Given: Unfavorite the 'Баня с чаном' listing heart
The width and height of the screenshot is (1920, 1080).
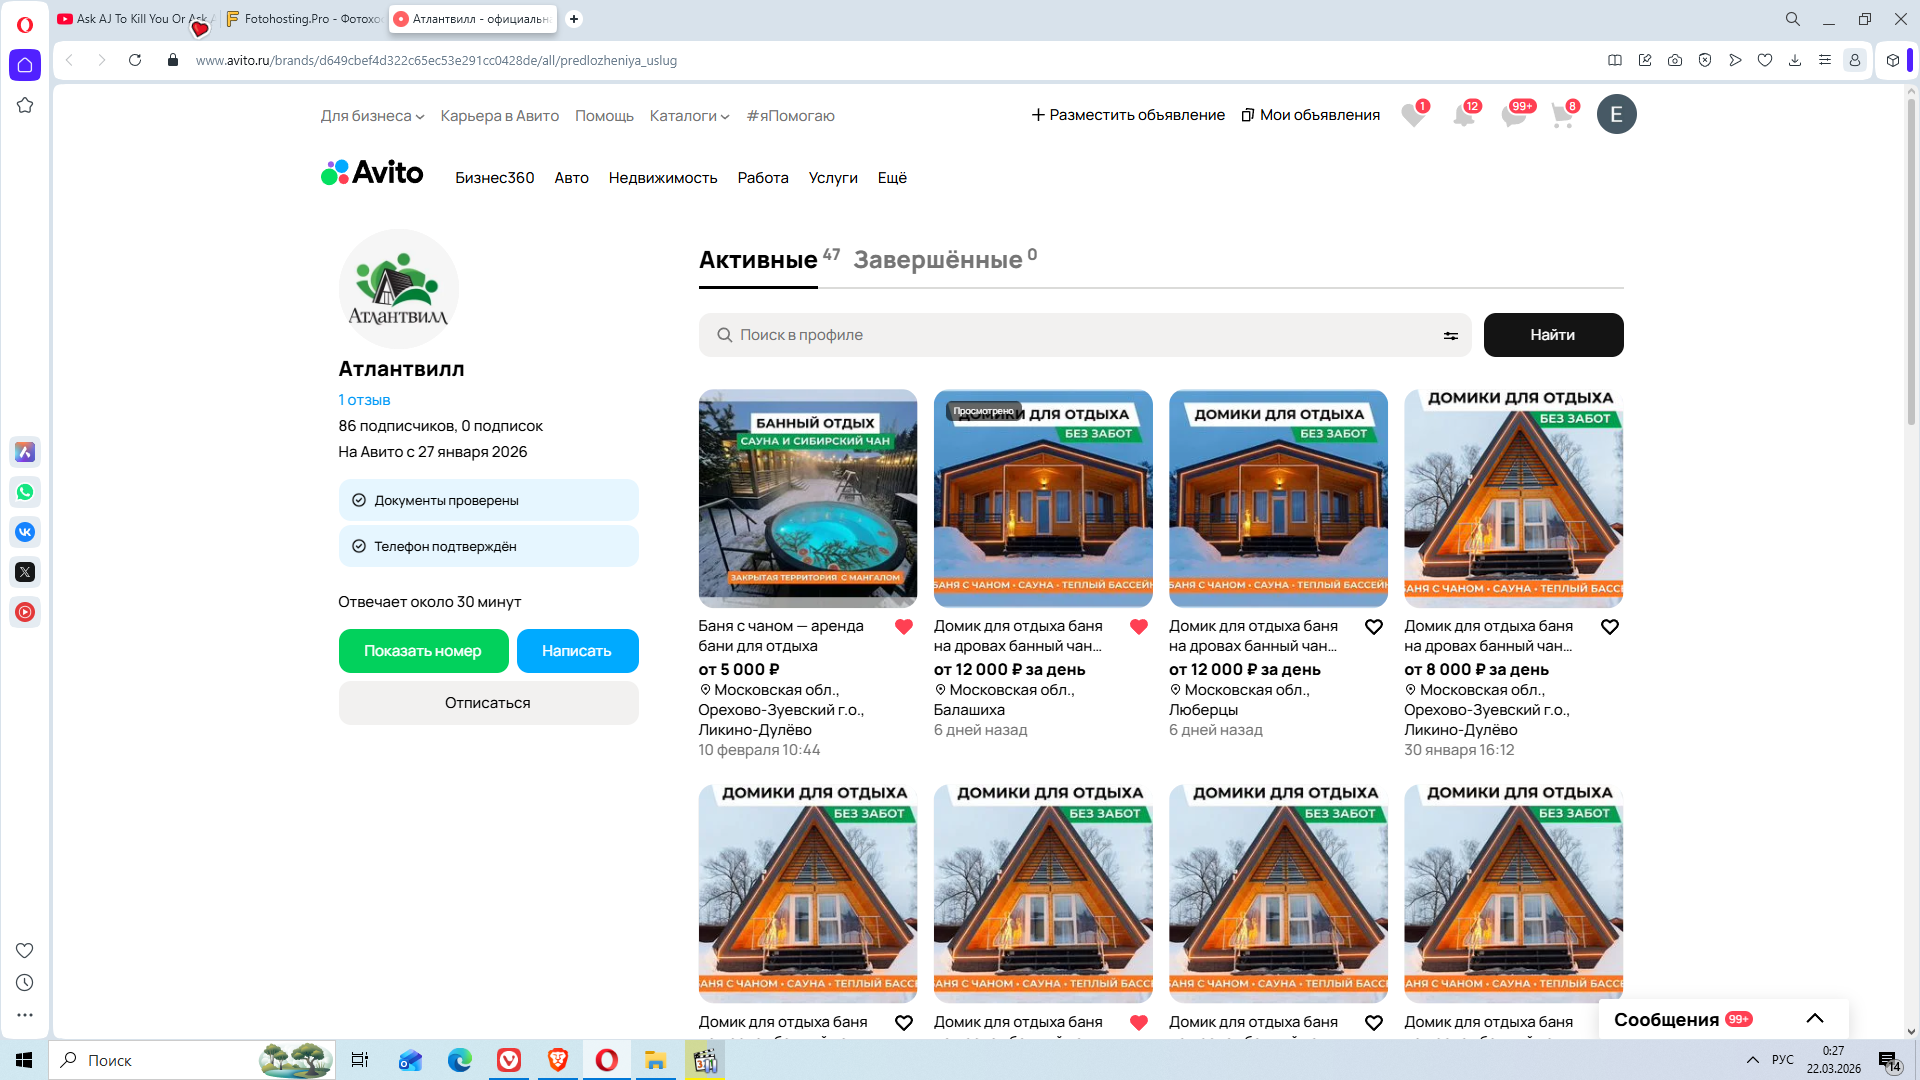Looking at the screenshot, I should tap(904, 627).
